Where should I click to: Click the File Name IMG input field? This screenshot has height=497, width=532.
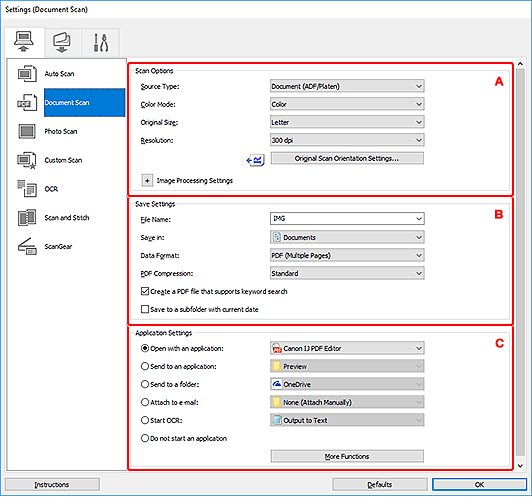(x=347, y=219)
